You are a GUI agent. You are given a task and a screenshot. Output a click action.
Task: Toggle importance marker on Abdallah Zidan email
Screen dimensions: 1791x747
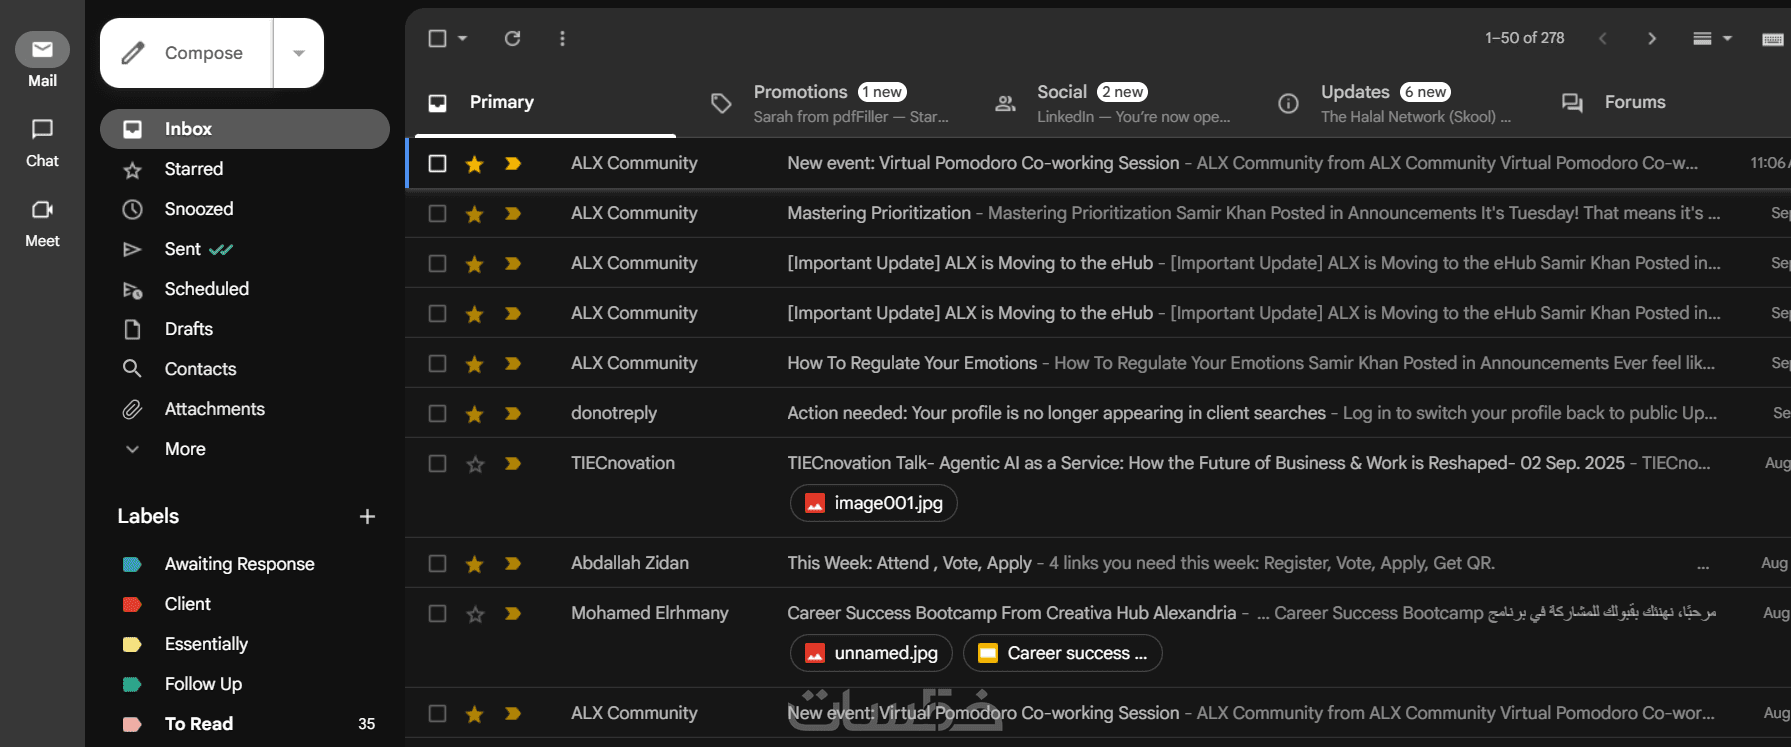coord(513,563)
